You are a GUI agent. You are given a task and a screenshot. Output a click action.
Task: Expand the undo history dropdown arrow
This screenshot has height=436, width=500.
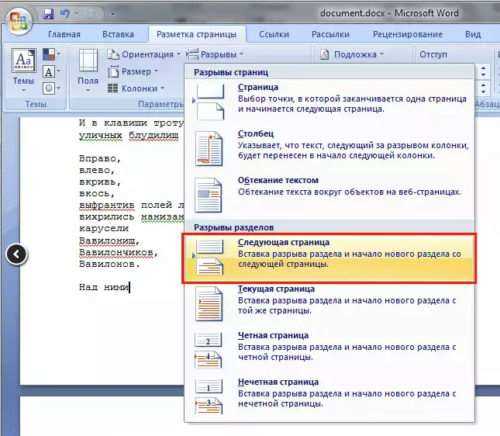(76, 14)
